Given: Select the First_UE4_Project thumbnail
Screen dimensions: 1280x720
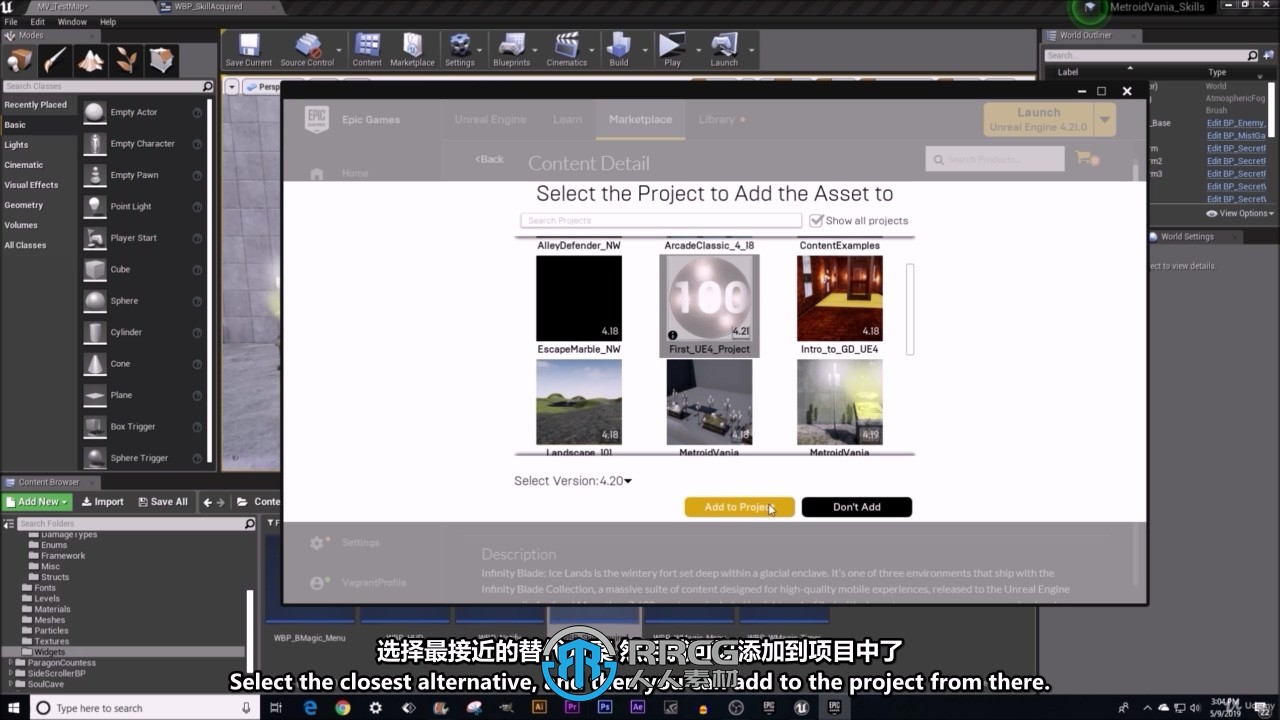Looking at the screenshot, I should [709, 299].
